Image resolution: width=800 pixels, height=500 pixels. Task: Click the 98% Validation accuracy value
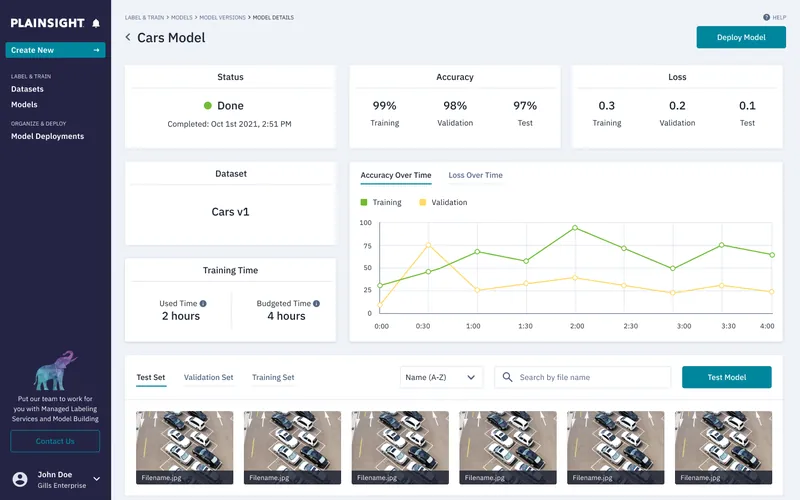click(455, 106)
